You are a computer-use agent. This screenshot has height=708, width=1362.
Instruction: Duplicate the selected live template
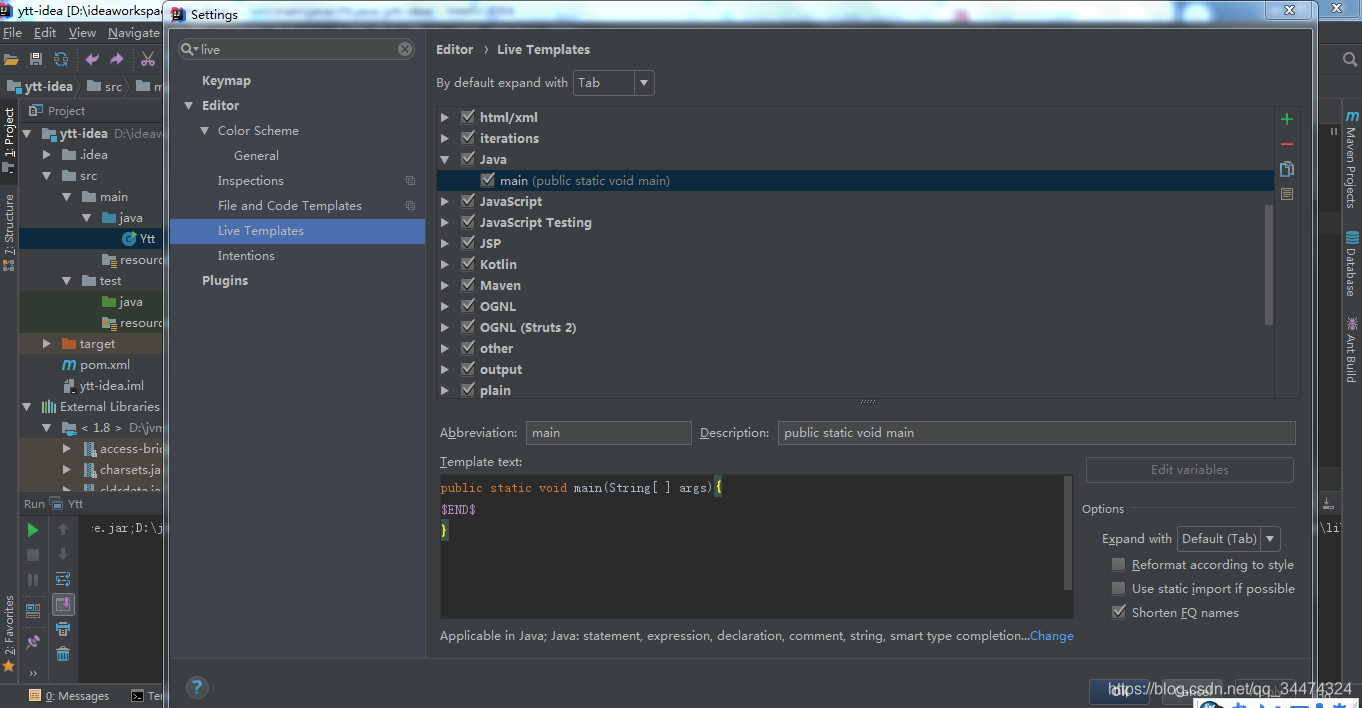pos(1287,169)
